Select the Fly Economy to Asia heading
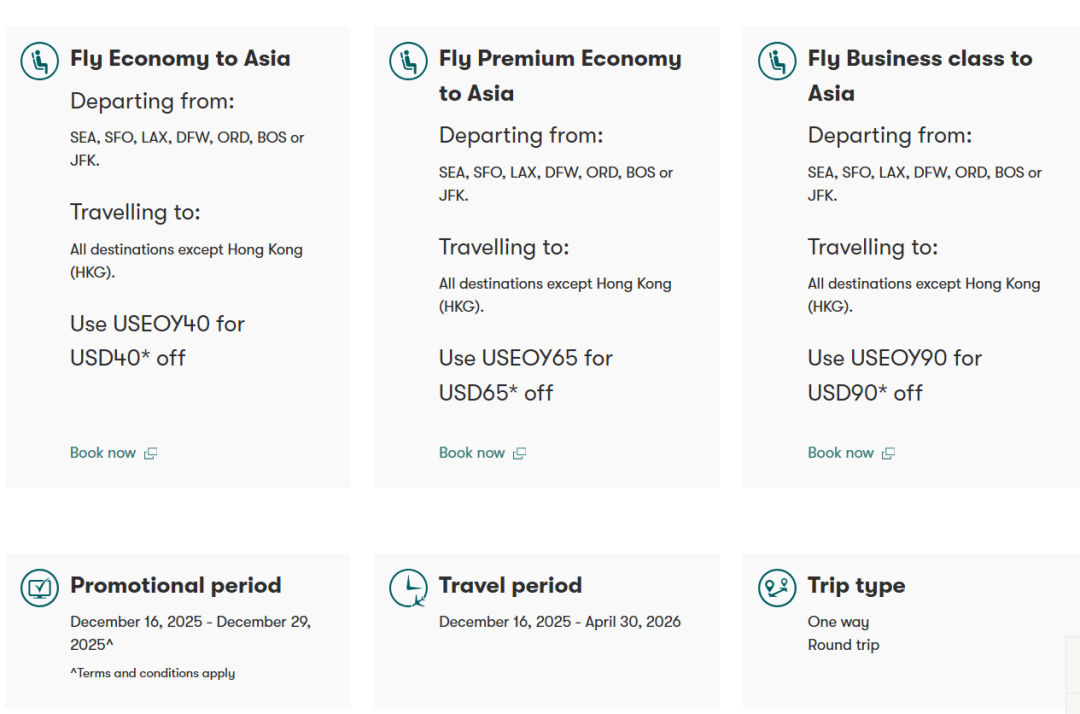1080x714 pixels. pyautogui.click(x=180, y=59)
